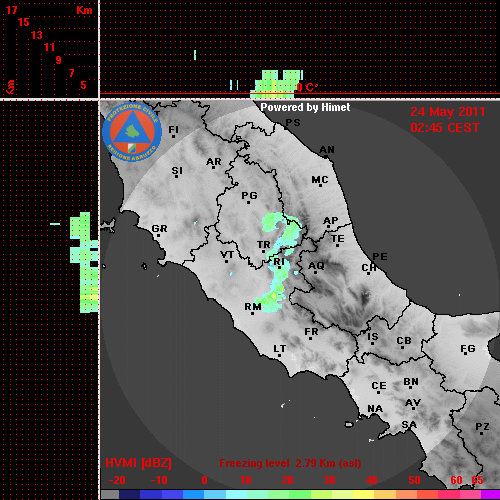
Task: Click the 17 km altitude scale label
Action: click(11, 10)
